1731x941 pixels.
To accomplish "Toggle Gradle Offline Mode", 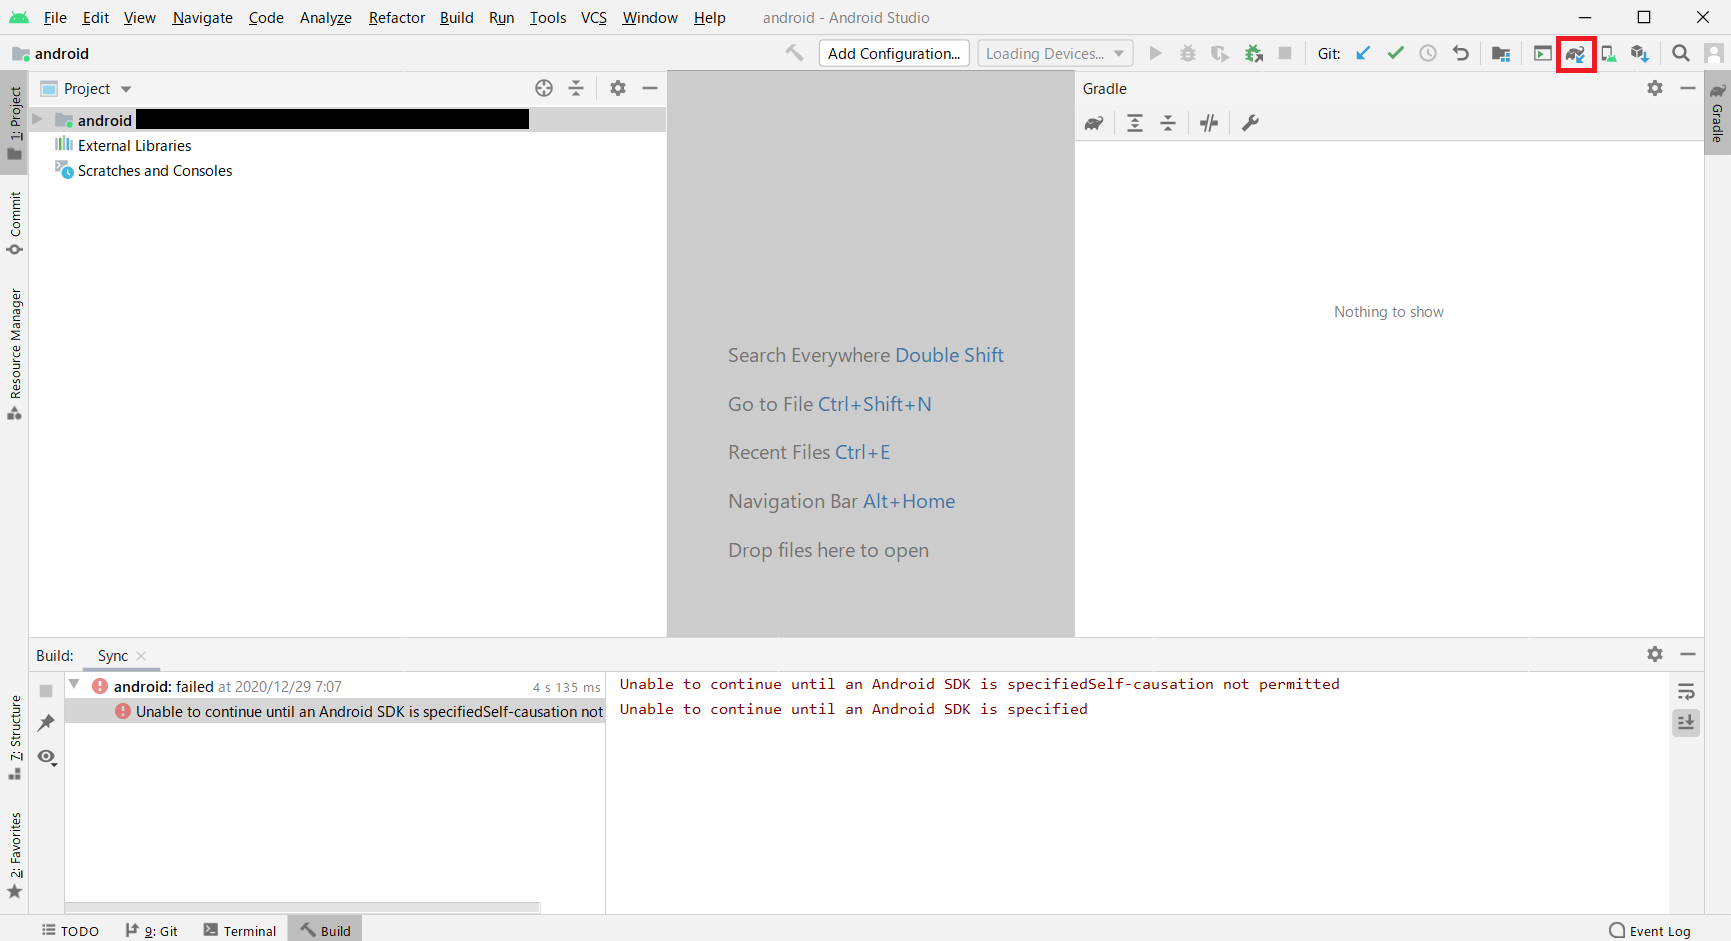I will (1209, 123).
